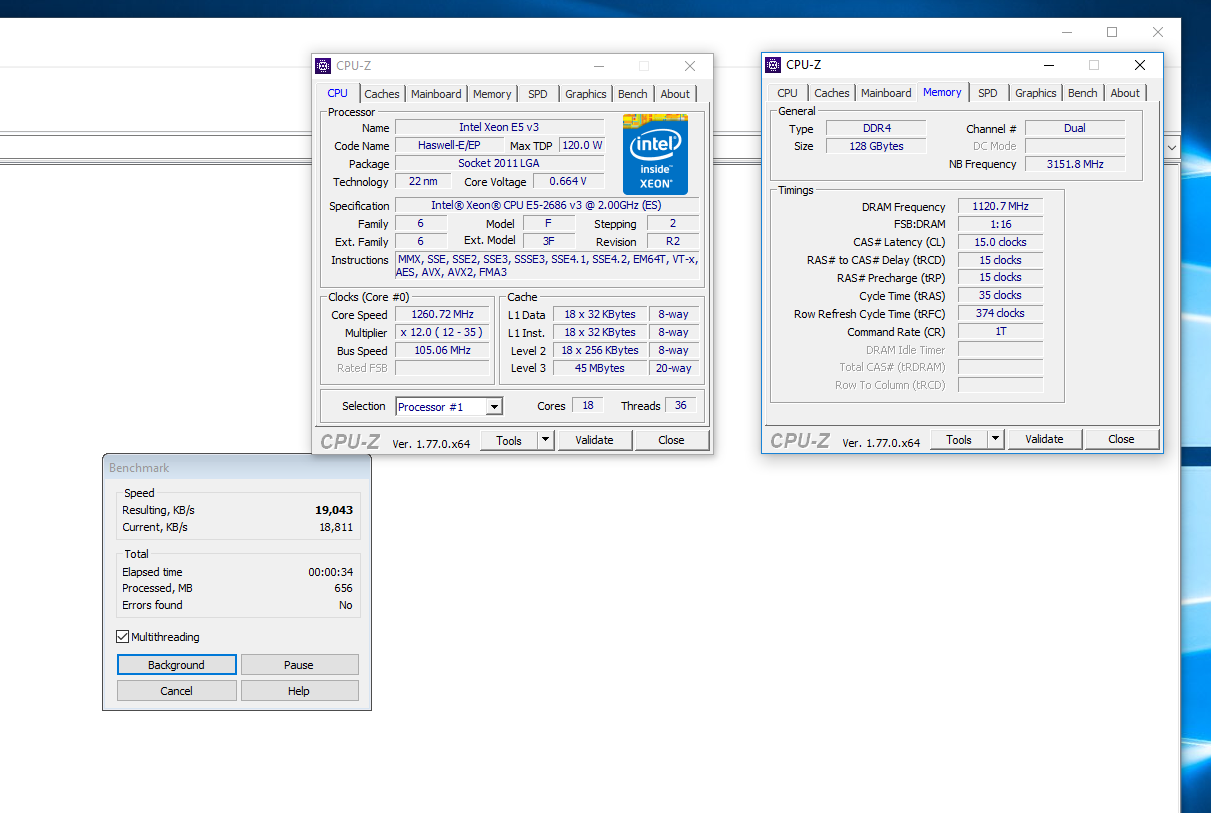Close the background window
This screenshot has height=818, width=1212.
coord(1158,32)
